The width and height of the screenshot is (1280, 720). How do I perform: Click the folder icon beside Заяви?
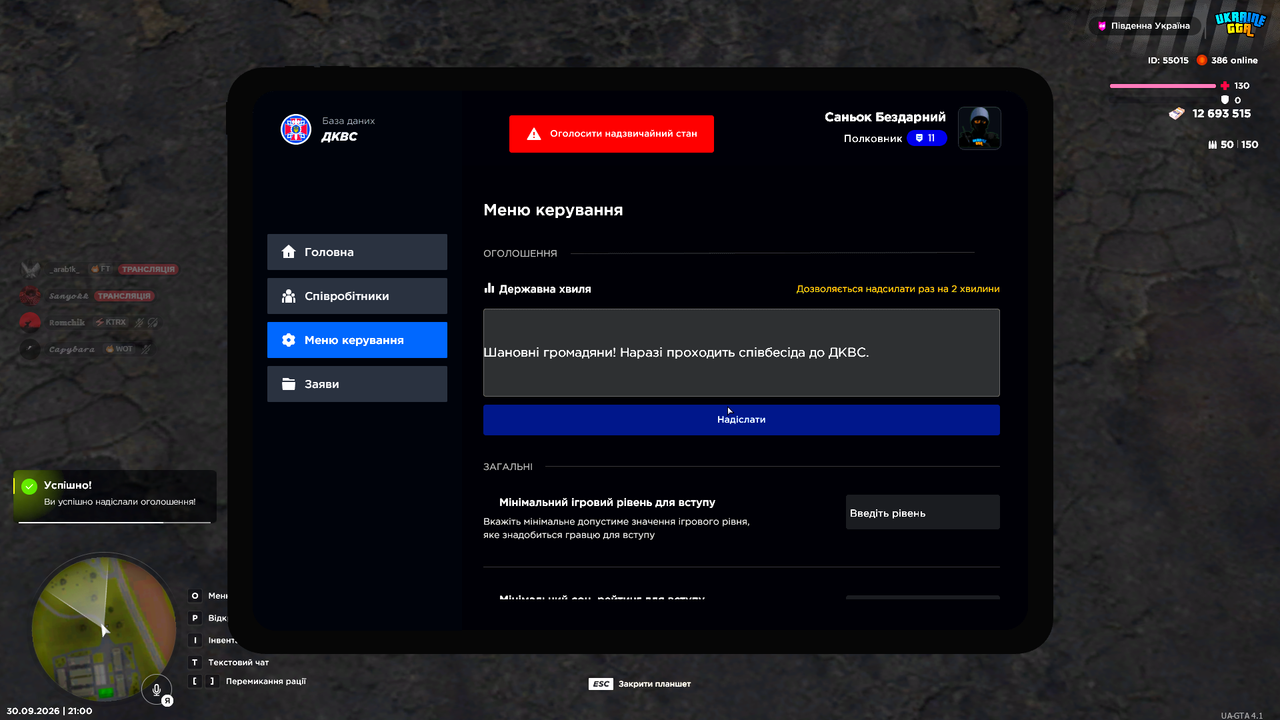pos(289,384)
